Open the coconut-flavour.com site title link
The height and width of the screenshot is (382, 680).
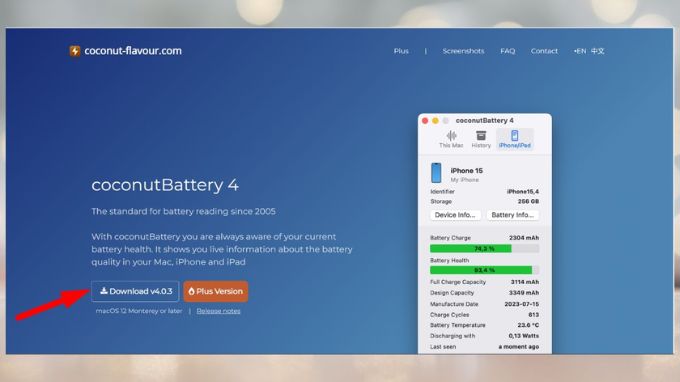pyautogui.click(x=133, y=51)
